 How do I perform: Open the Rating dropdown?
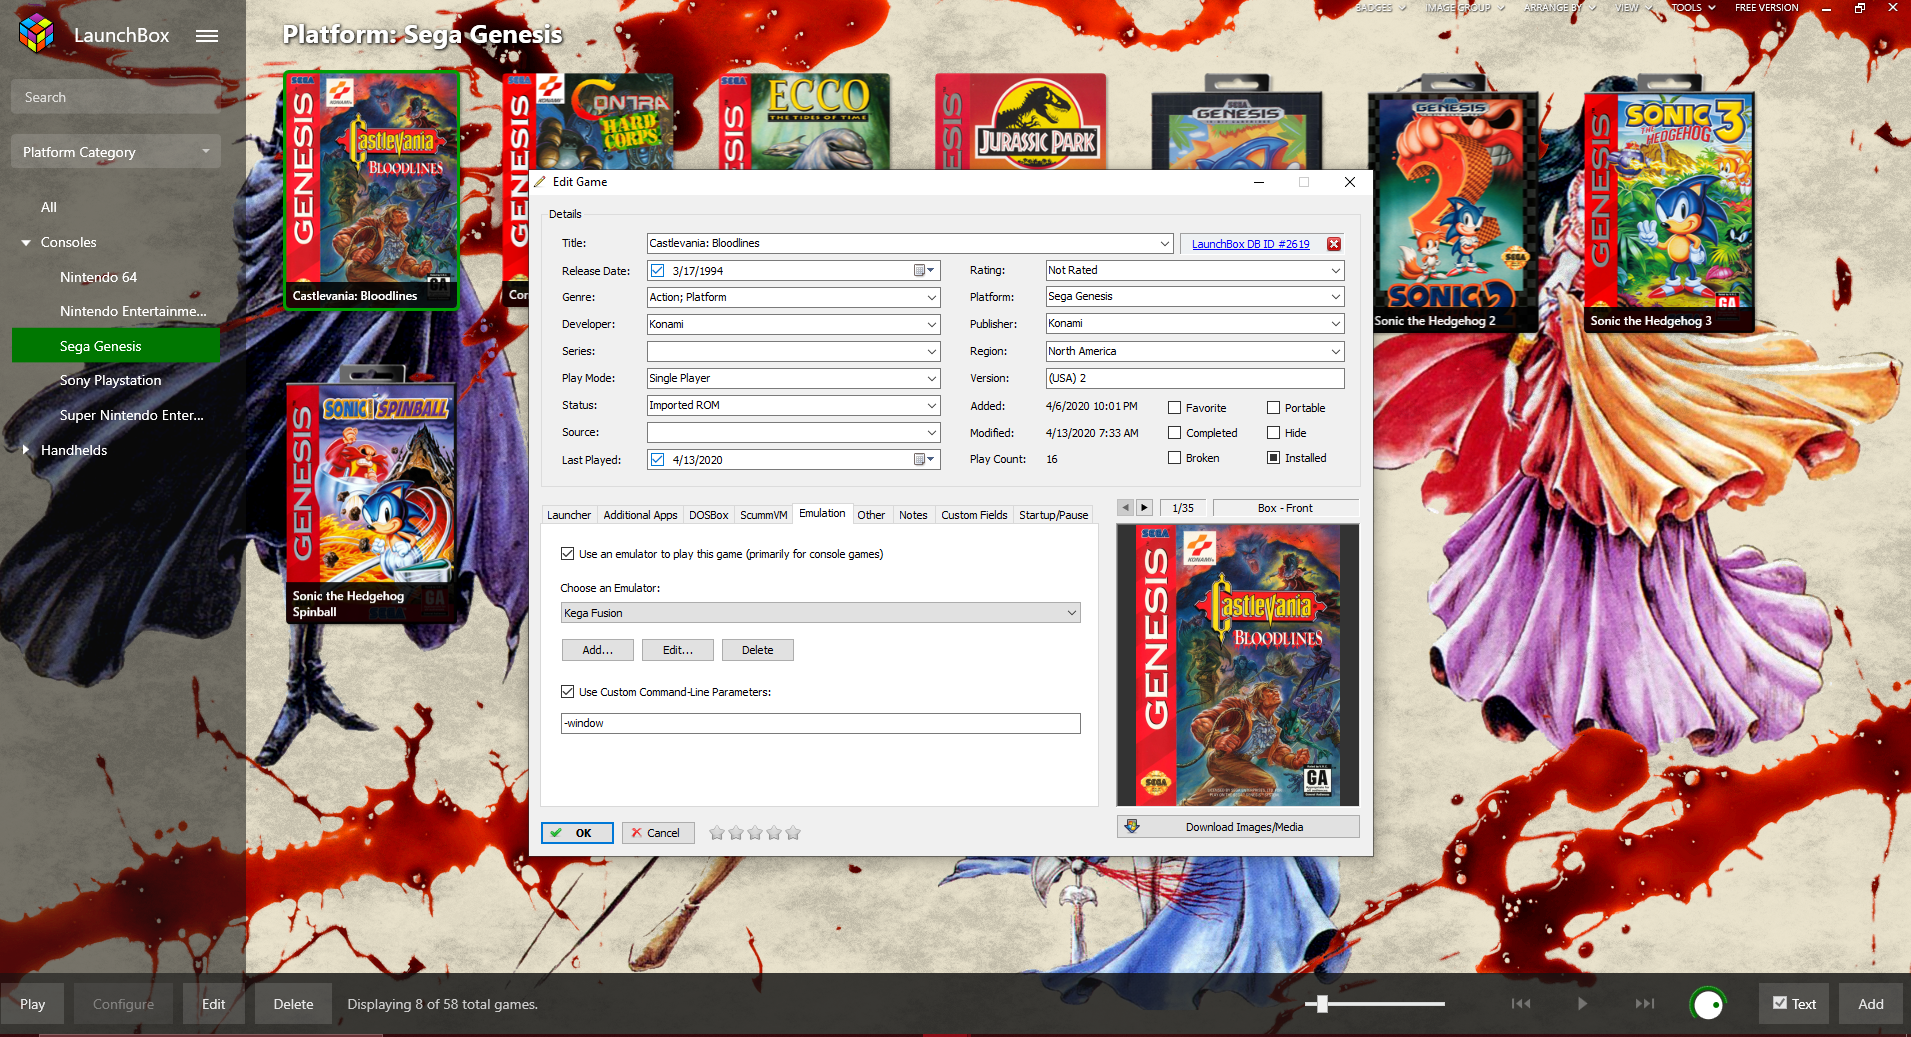1336,271
